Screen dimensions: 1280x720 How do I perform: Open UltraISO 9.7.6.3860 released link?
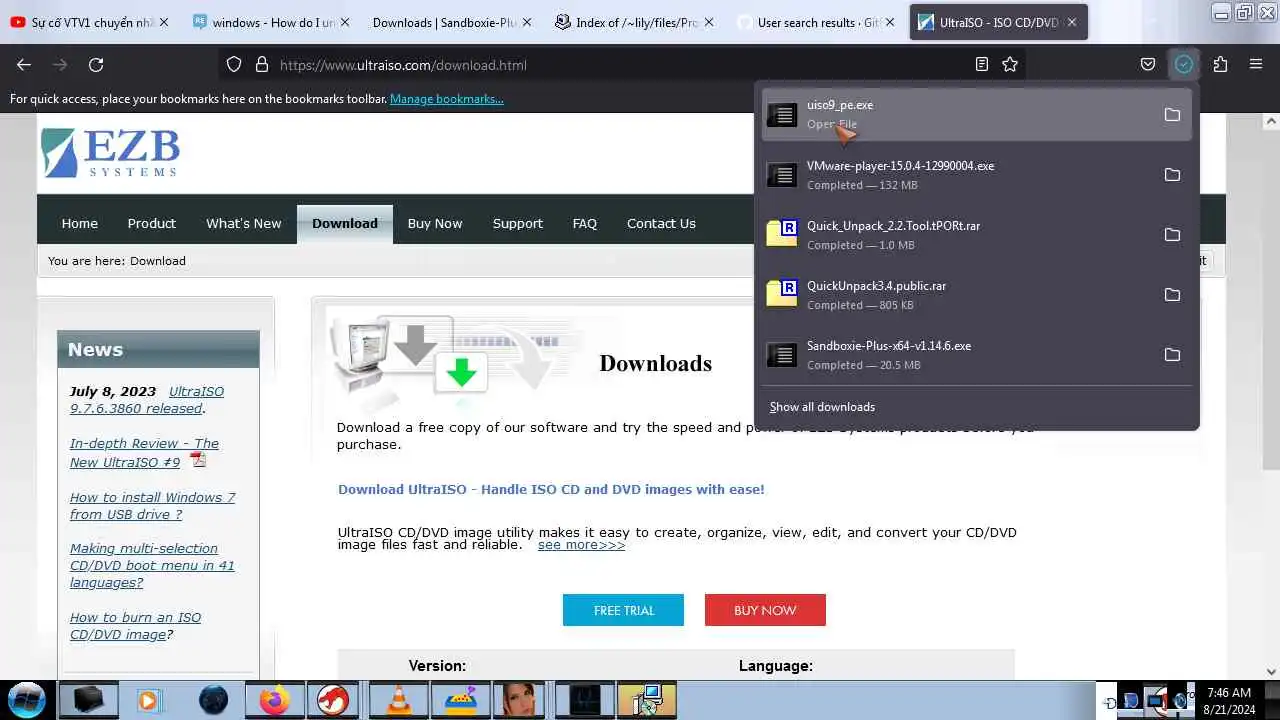(x=147, y=400)
